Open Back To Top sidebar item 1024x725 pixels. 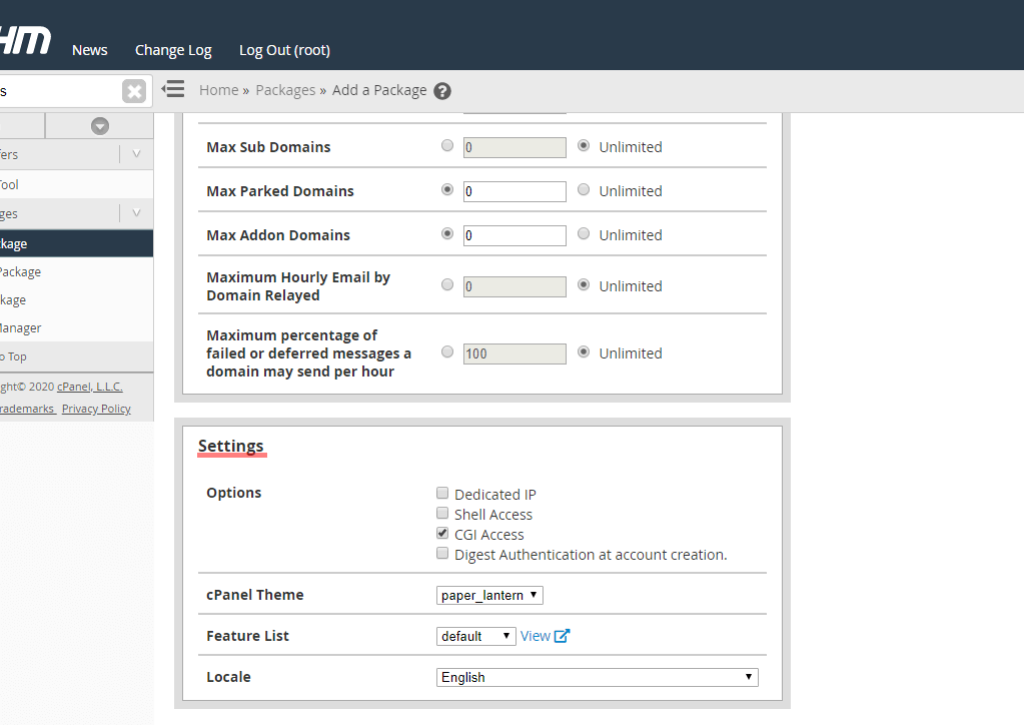[x=76, y=357]
